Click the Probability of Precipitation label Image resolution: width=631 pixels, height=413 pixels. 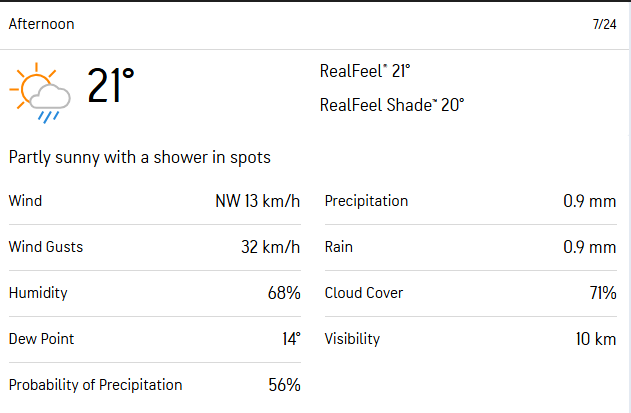pos(96,385)
